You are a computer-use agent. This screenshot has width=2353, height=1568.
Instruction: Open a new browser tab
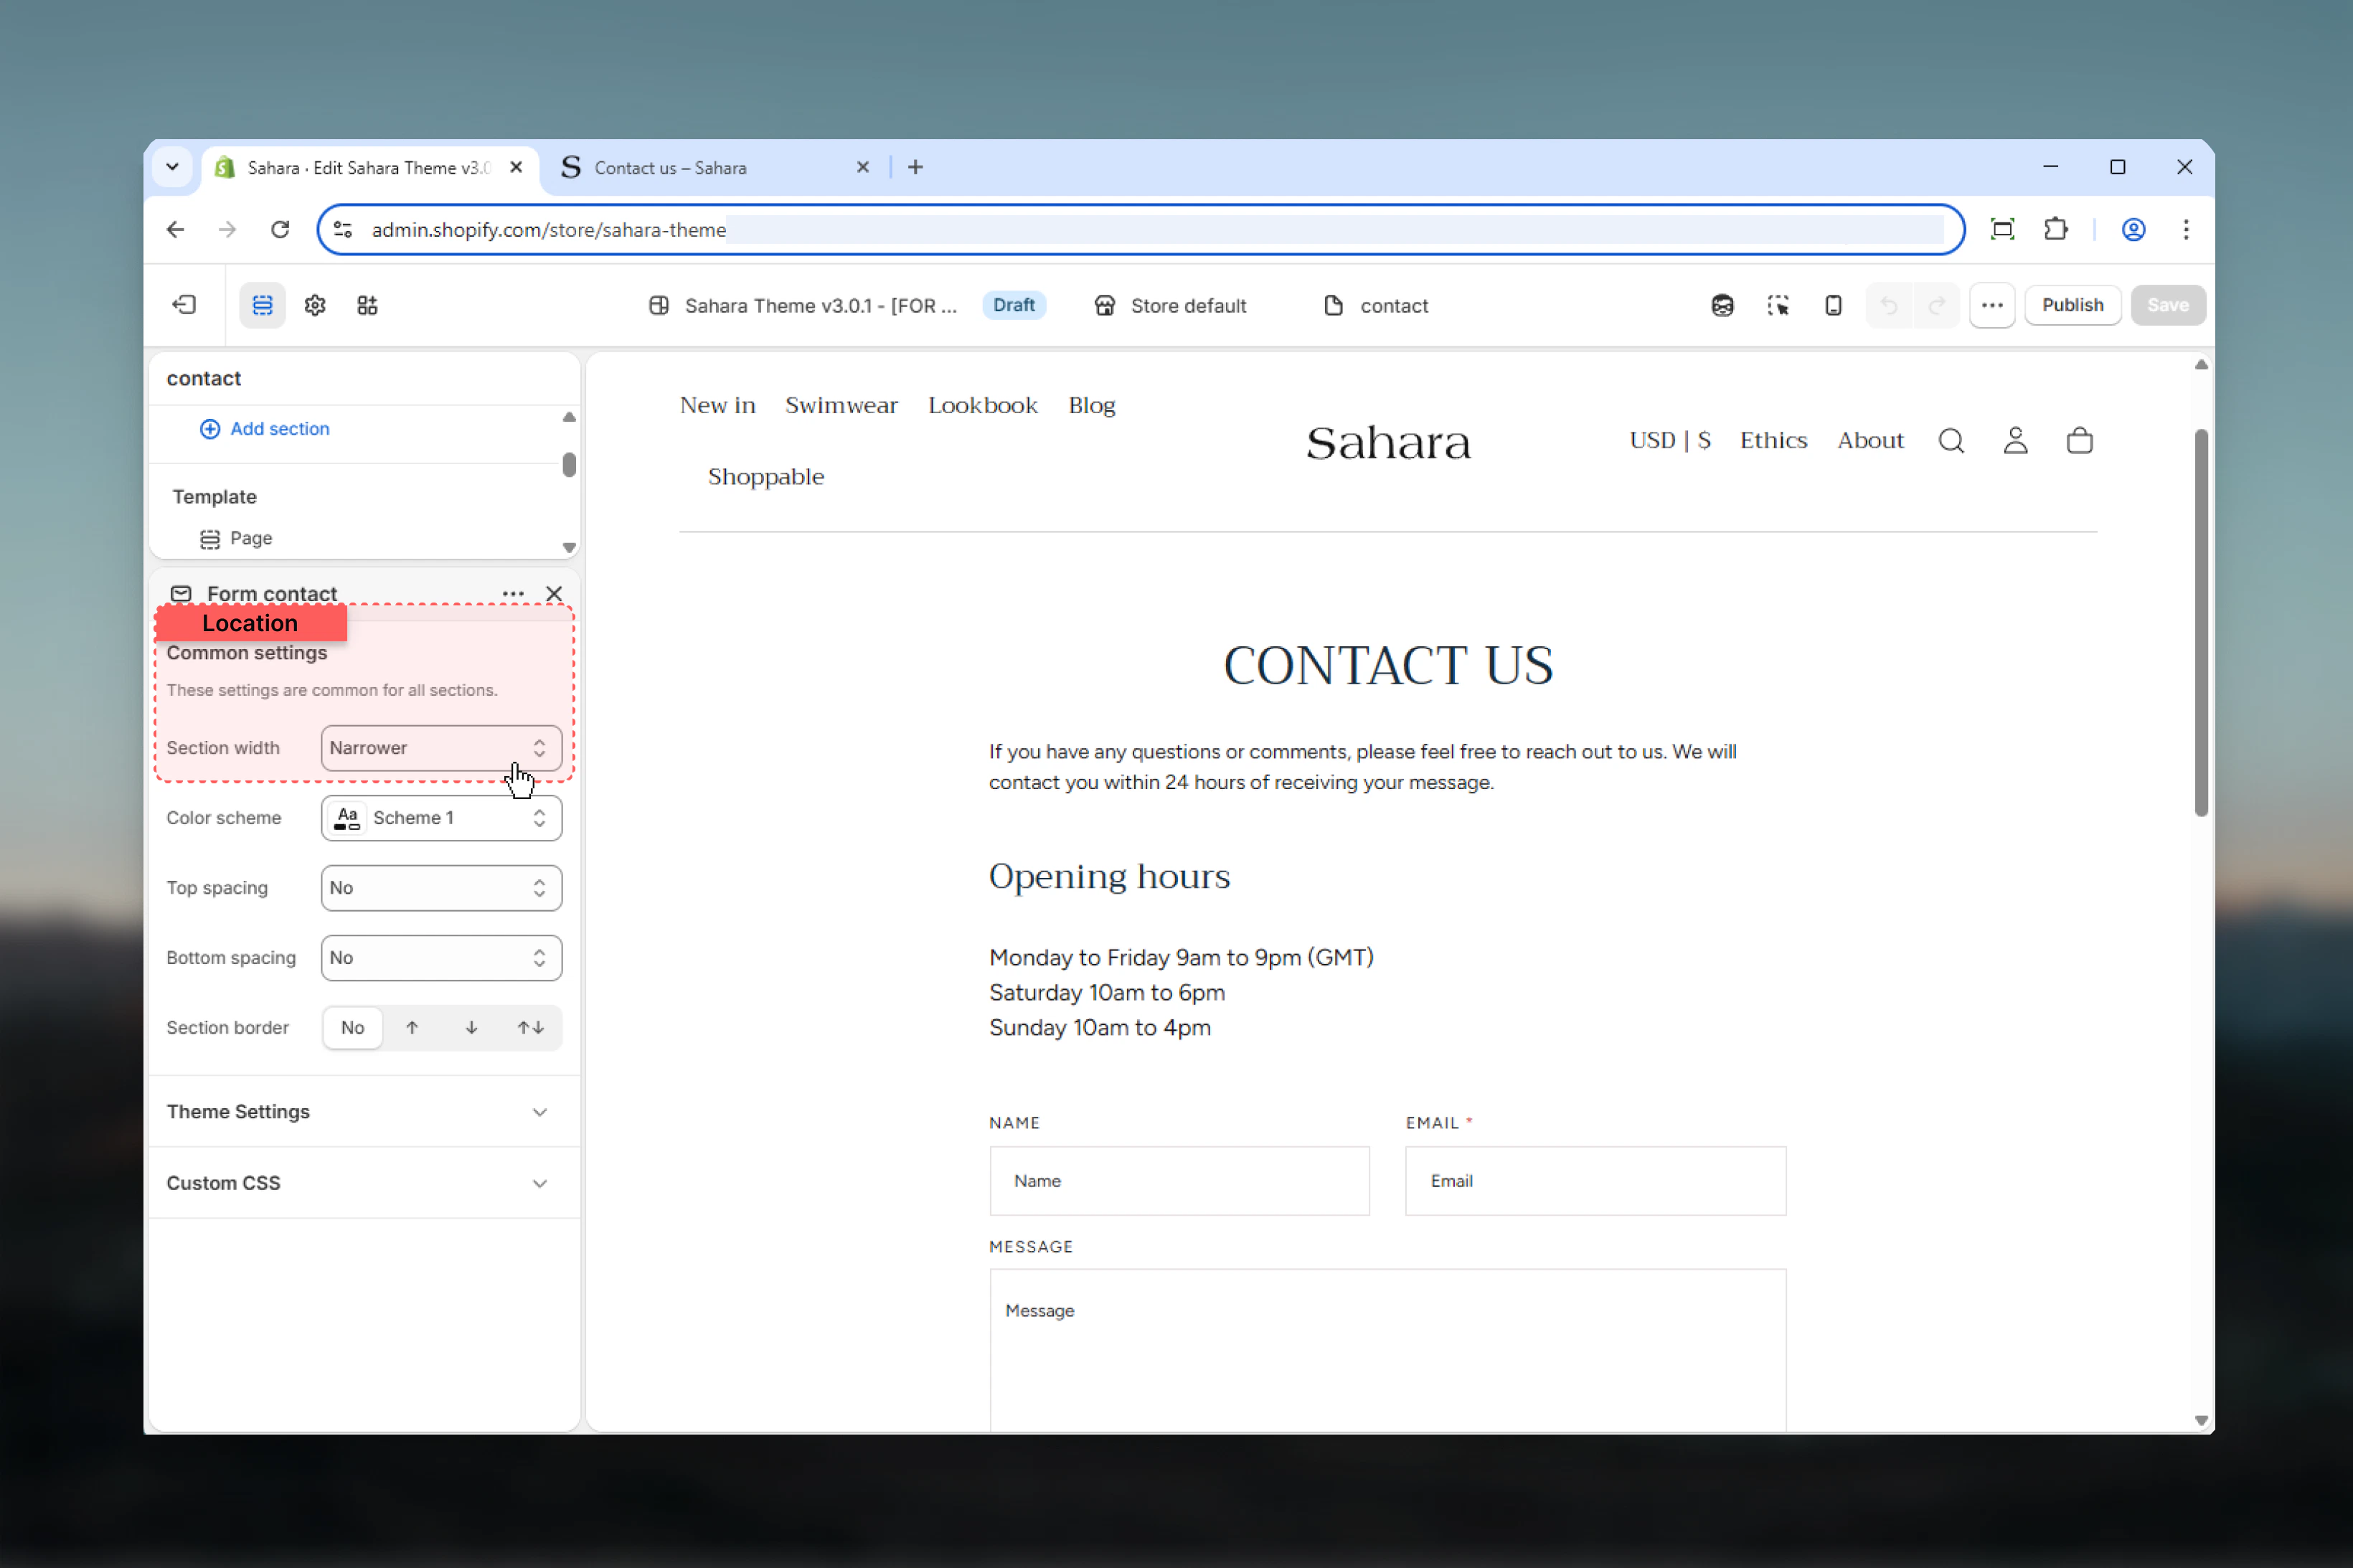(x=915, y=167)
